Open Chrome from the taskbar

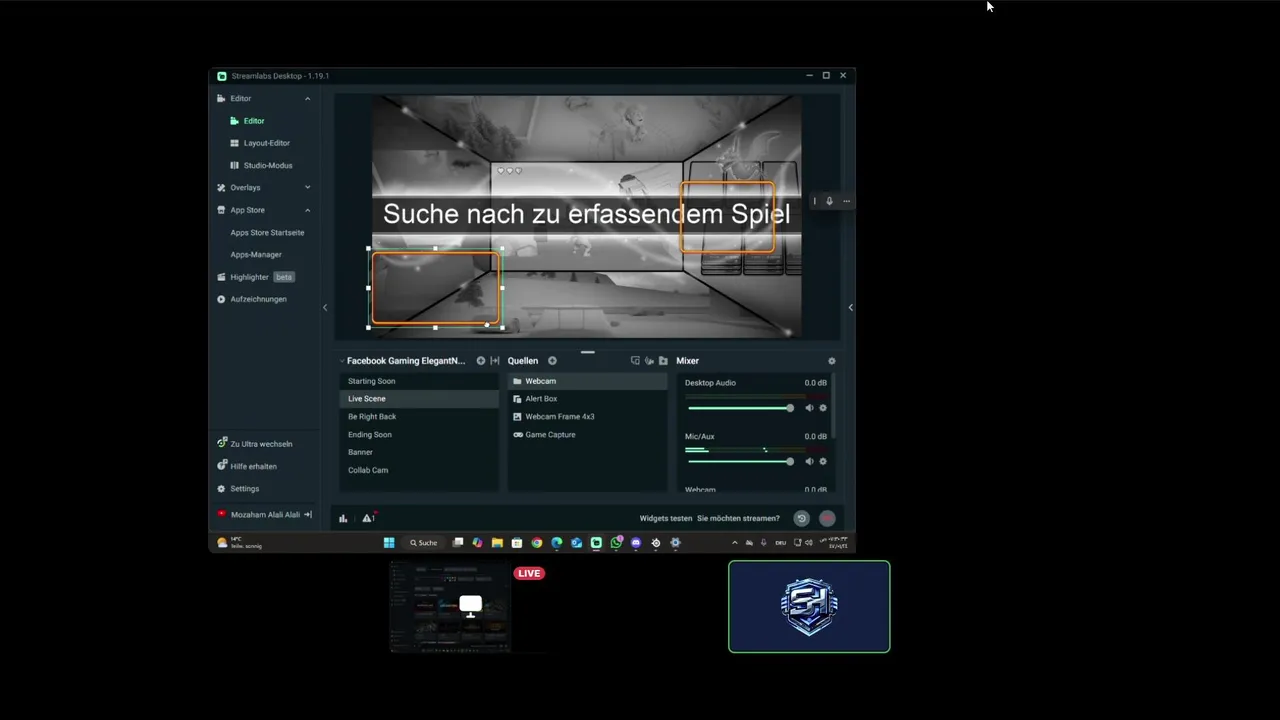pos(537,543)
